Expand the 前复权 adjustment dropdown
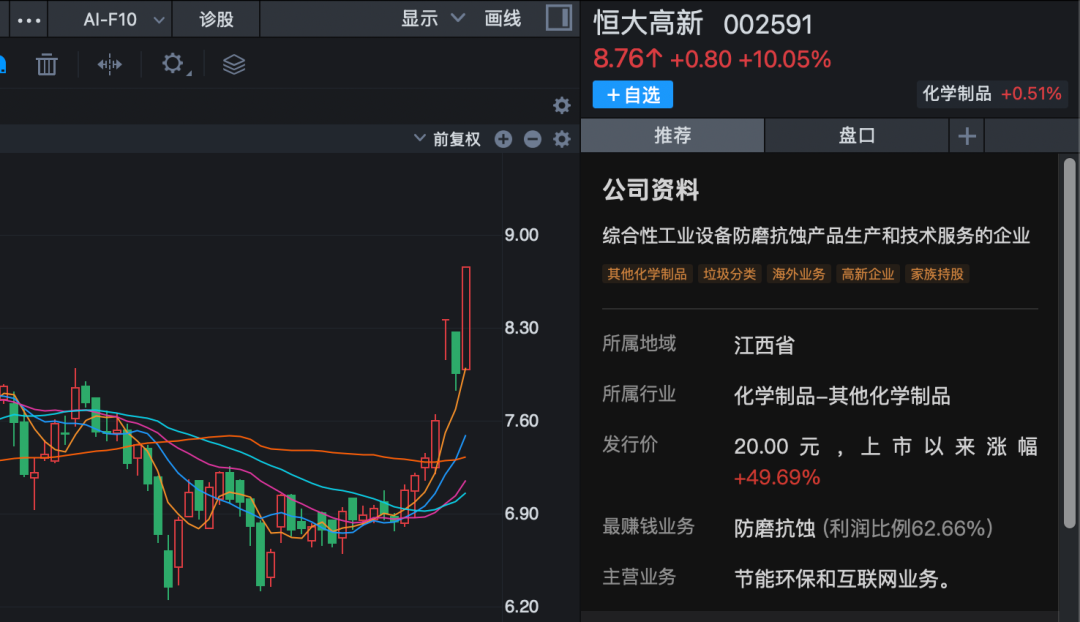This screenshot has width=1080, height=622. 447,139
